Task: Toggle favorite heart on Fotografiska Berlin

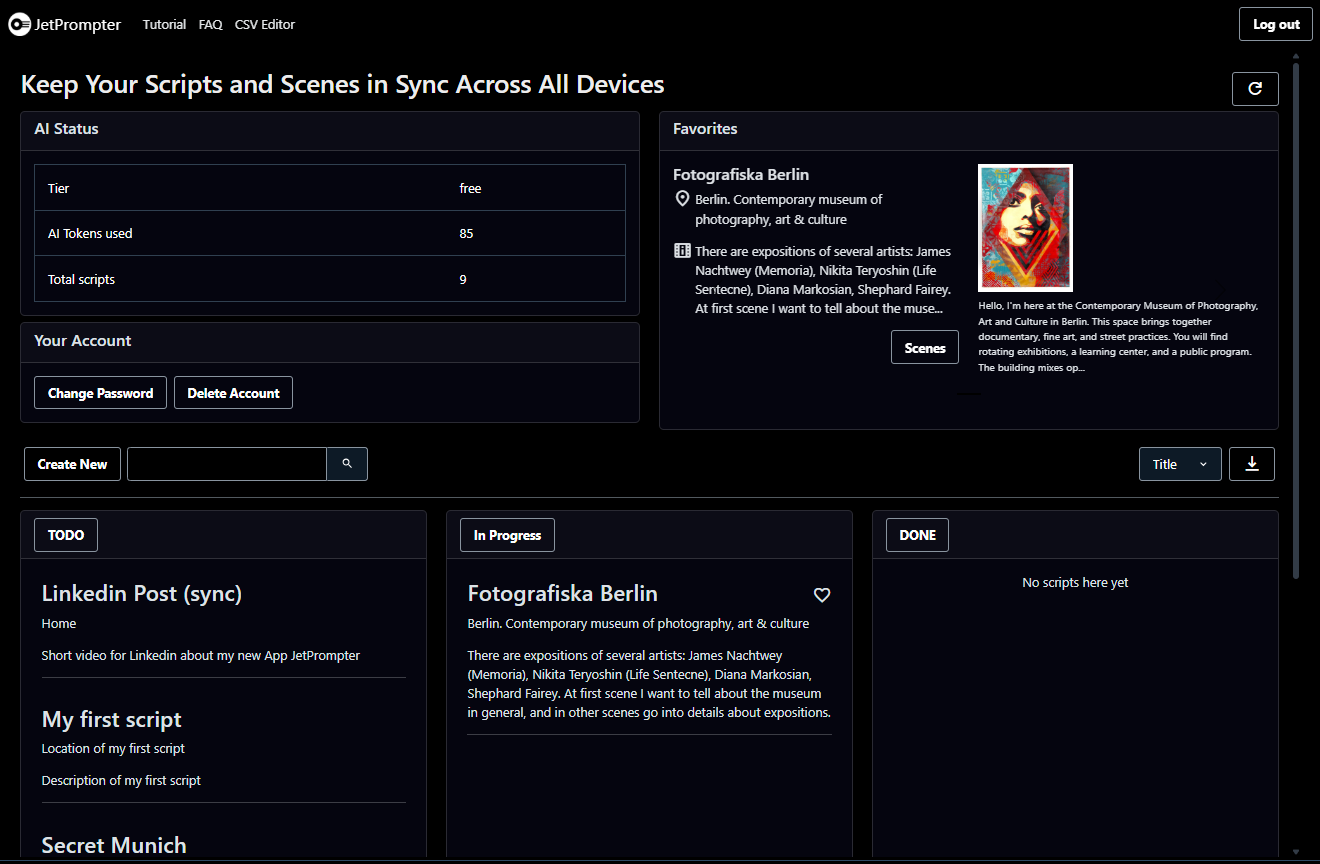Action: (x=822, y=595)
